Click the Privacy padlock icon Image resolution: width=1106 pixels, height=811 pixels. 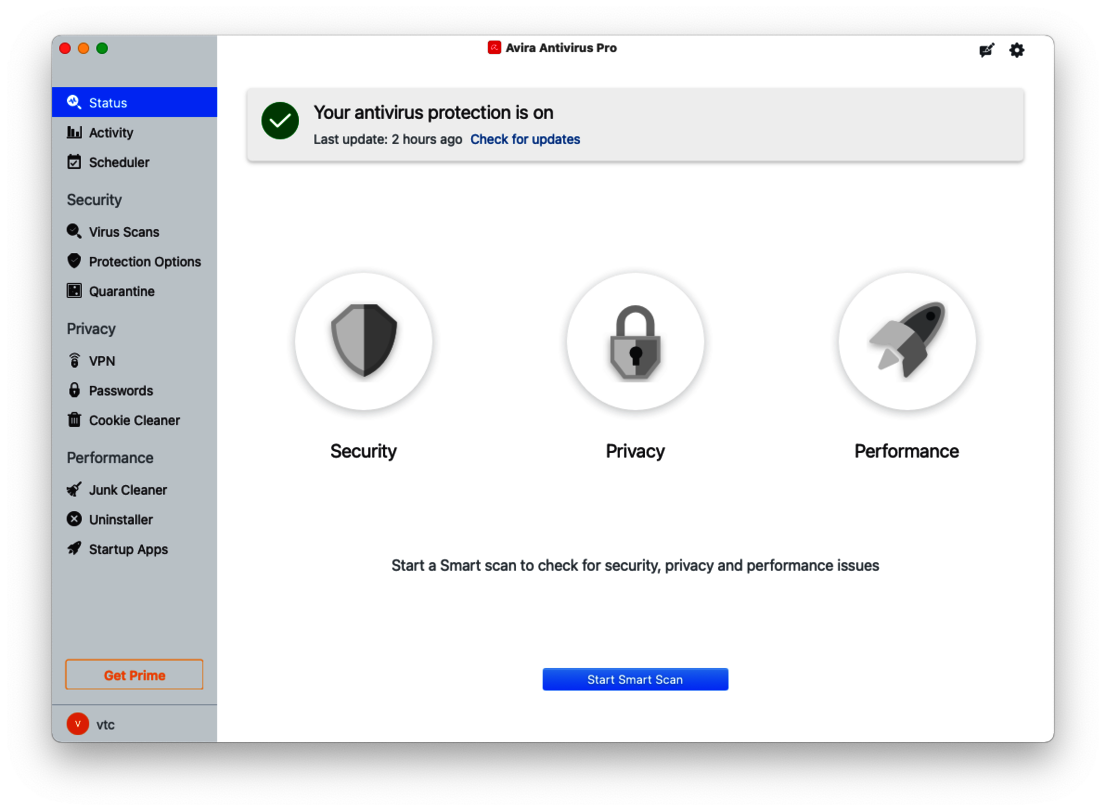click(x=635, y=341)
